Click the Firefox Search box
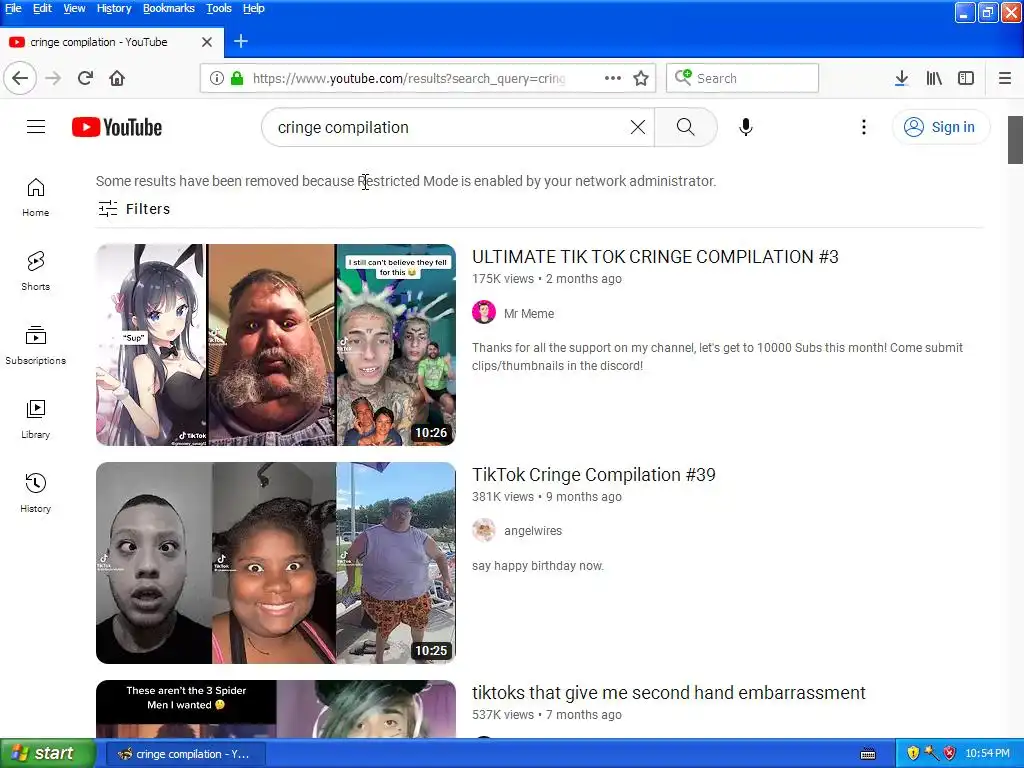The width and height of the screenshot is (1024, 768). click(x=743, y=78)
